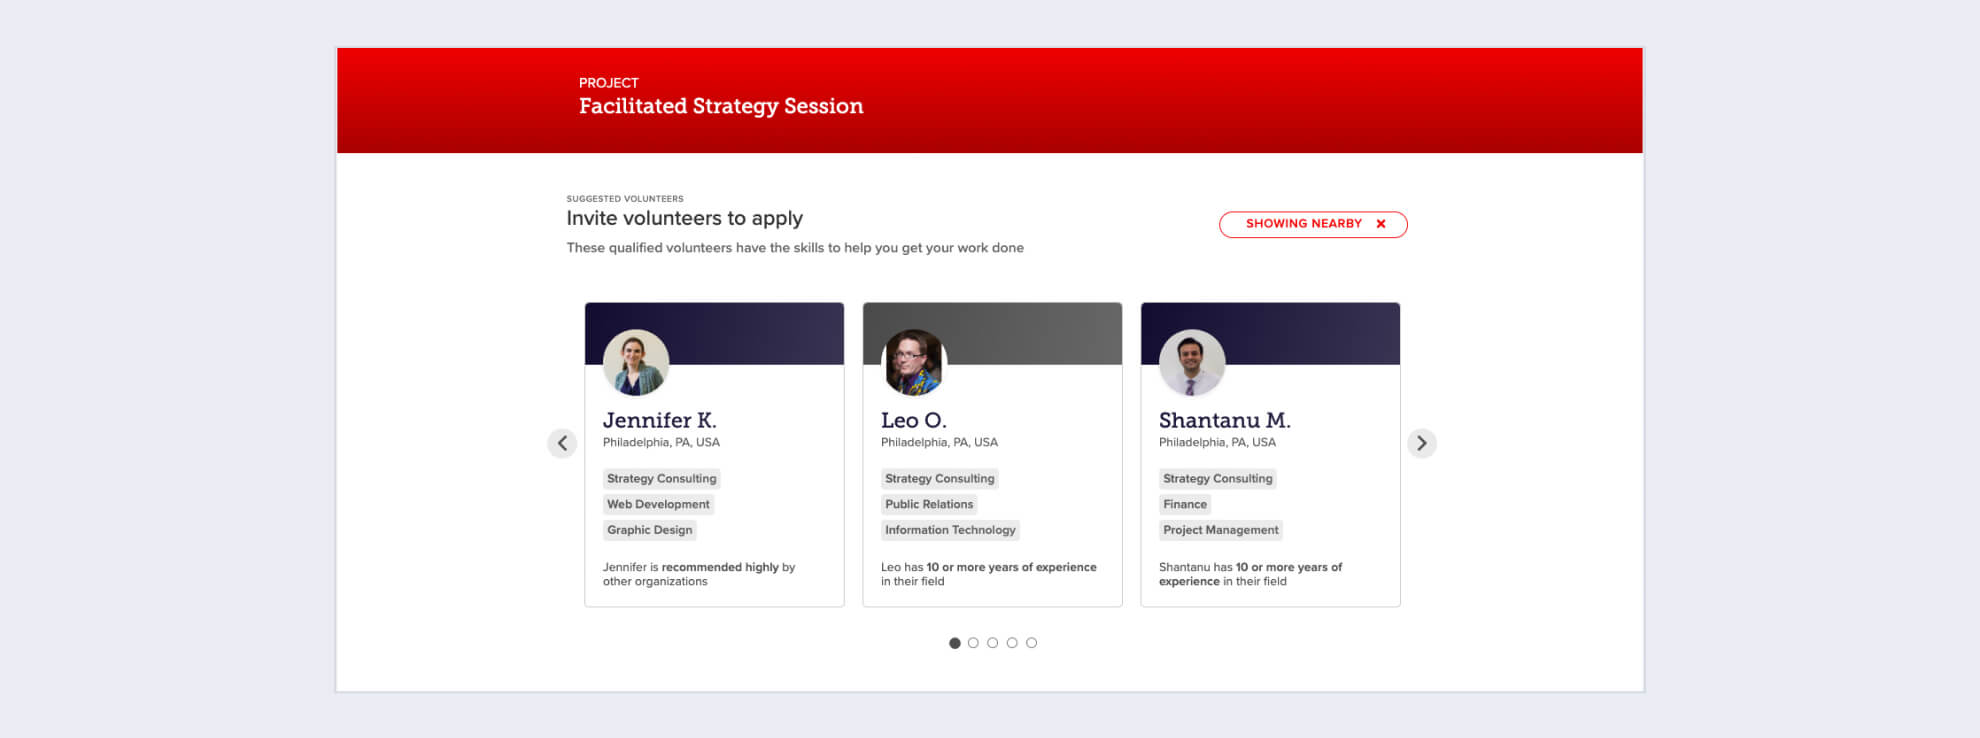Go to the third carousel page dot
Screen dimensions: 1980x738
[x=992, y=643]
